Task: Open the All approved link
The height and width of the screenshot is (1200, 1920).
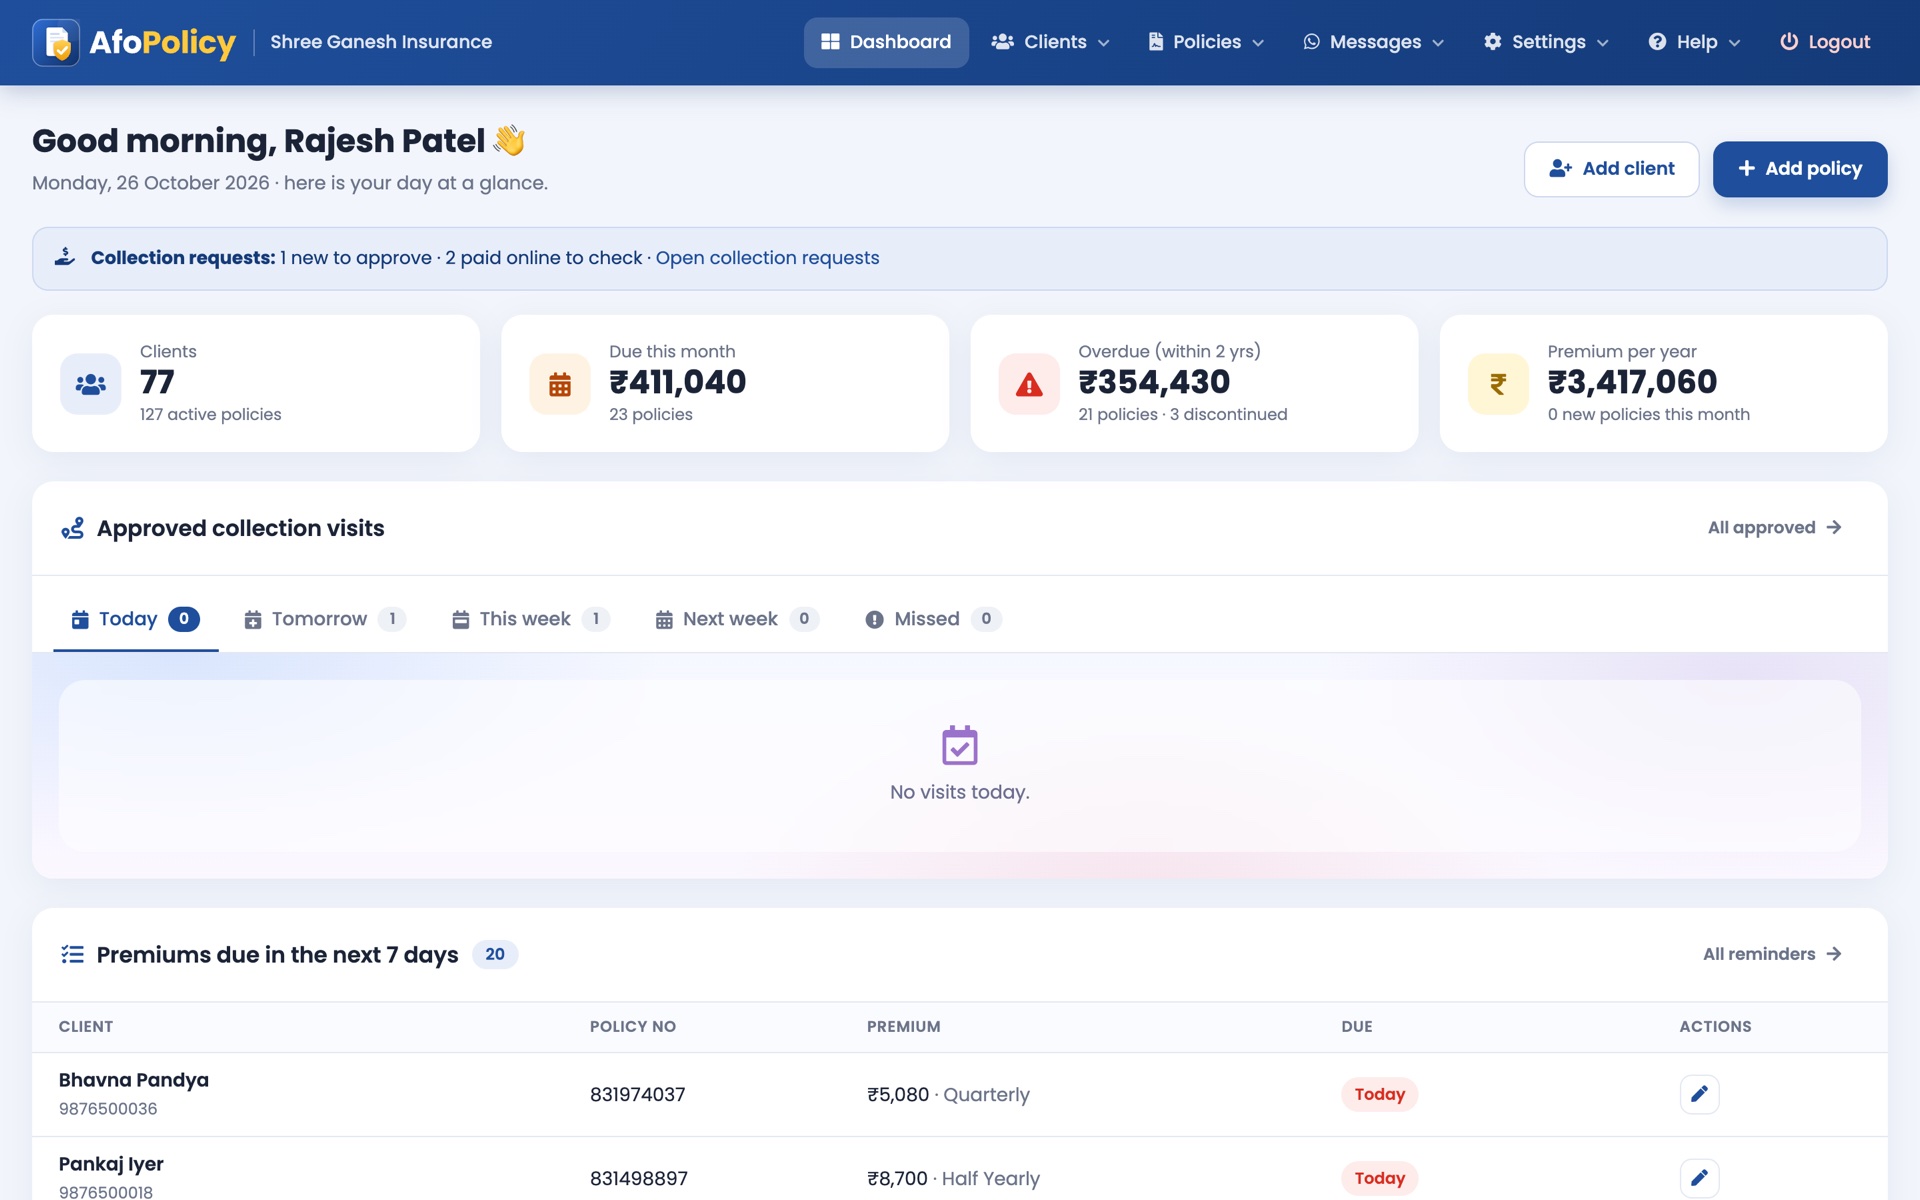Action: pyautogui.click(x=1775, y=527)
